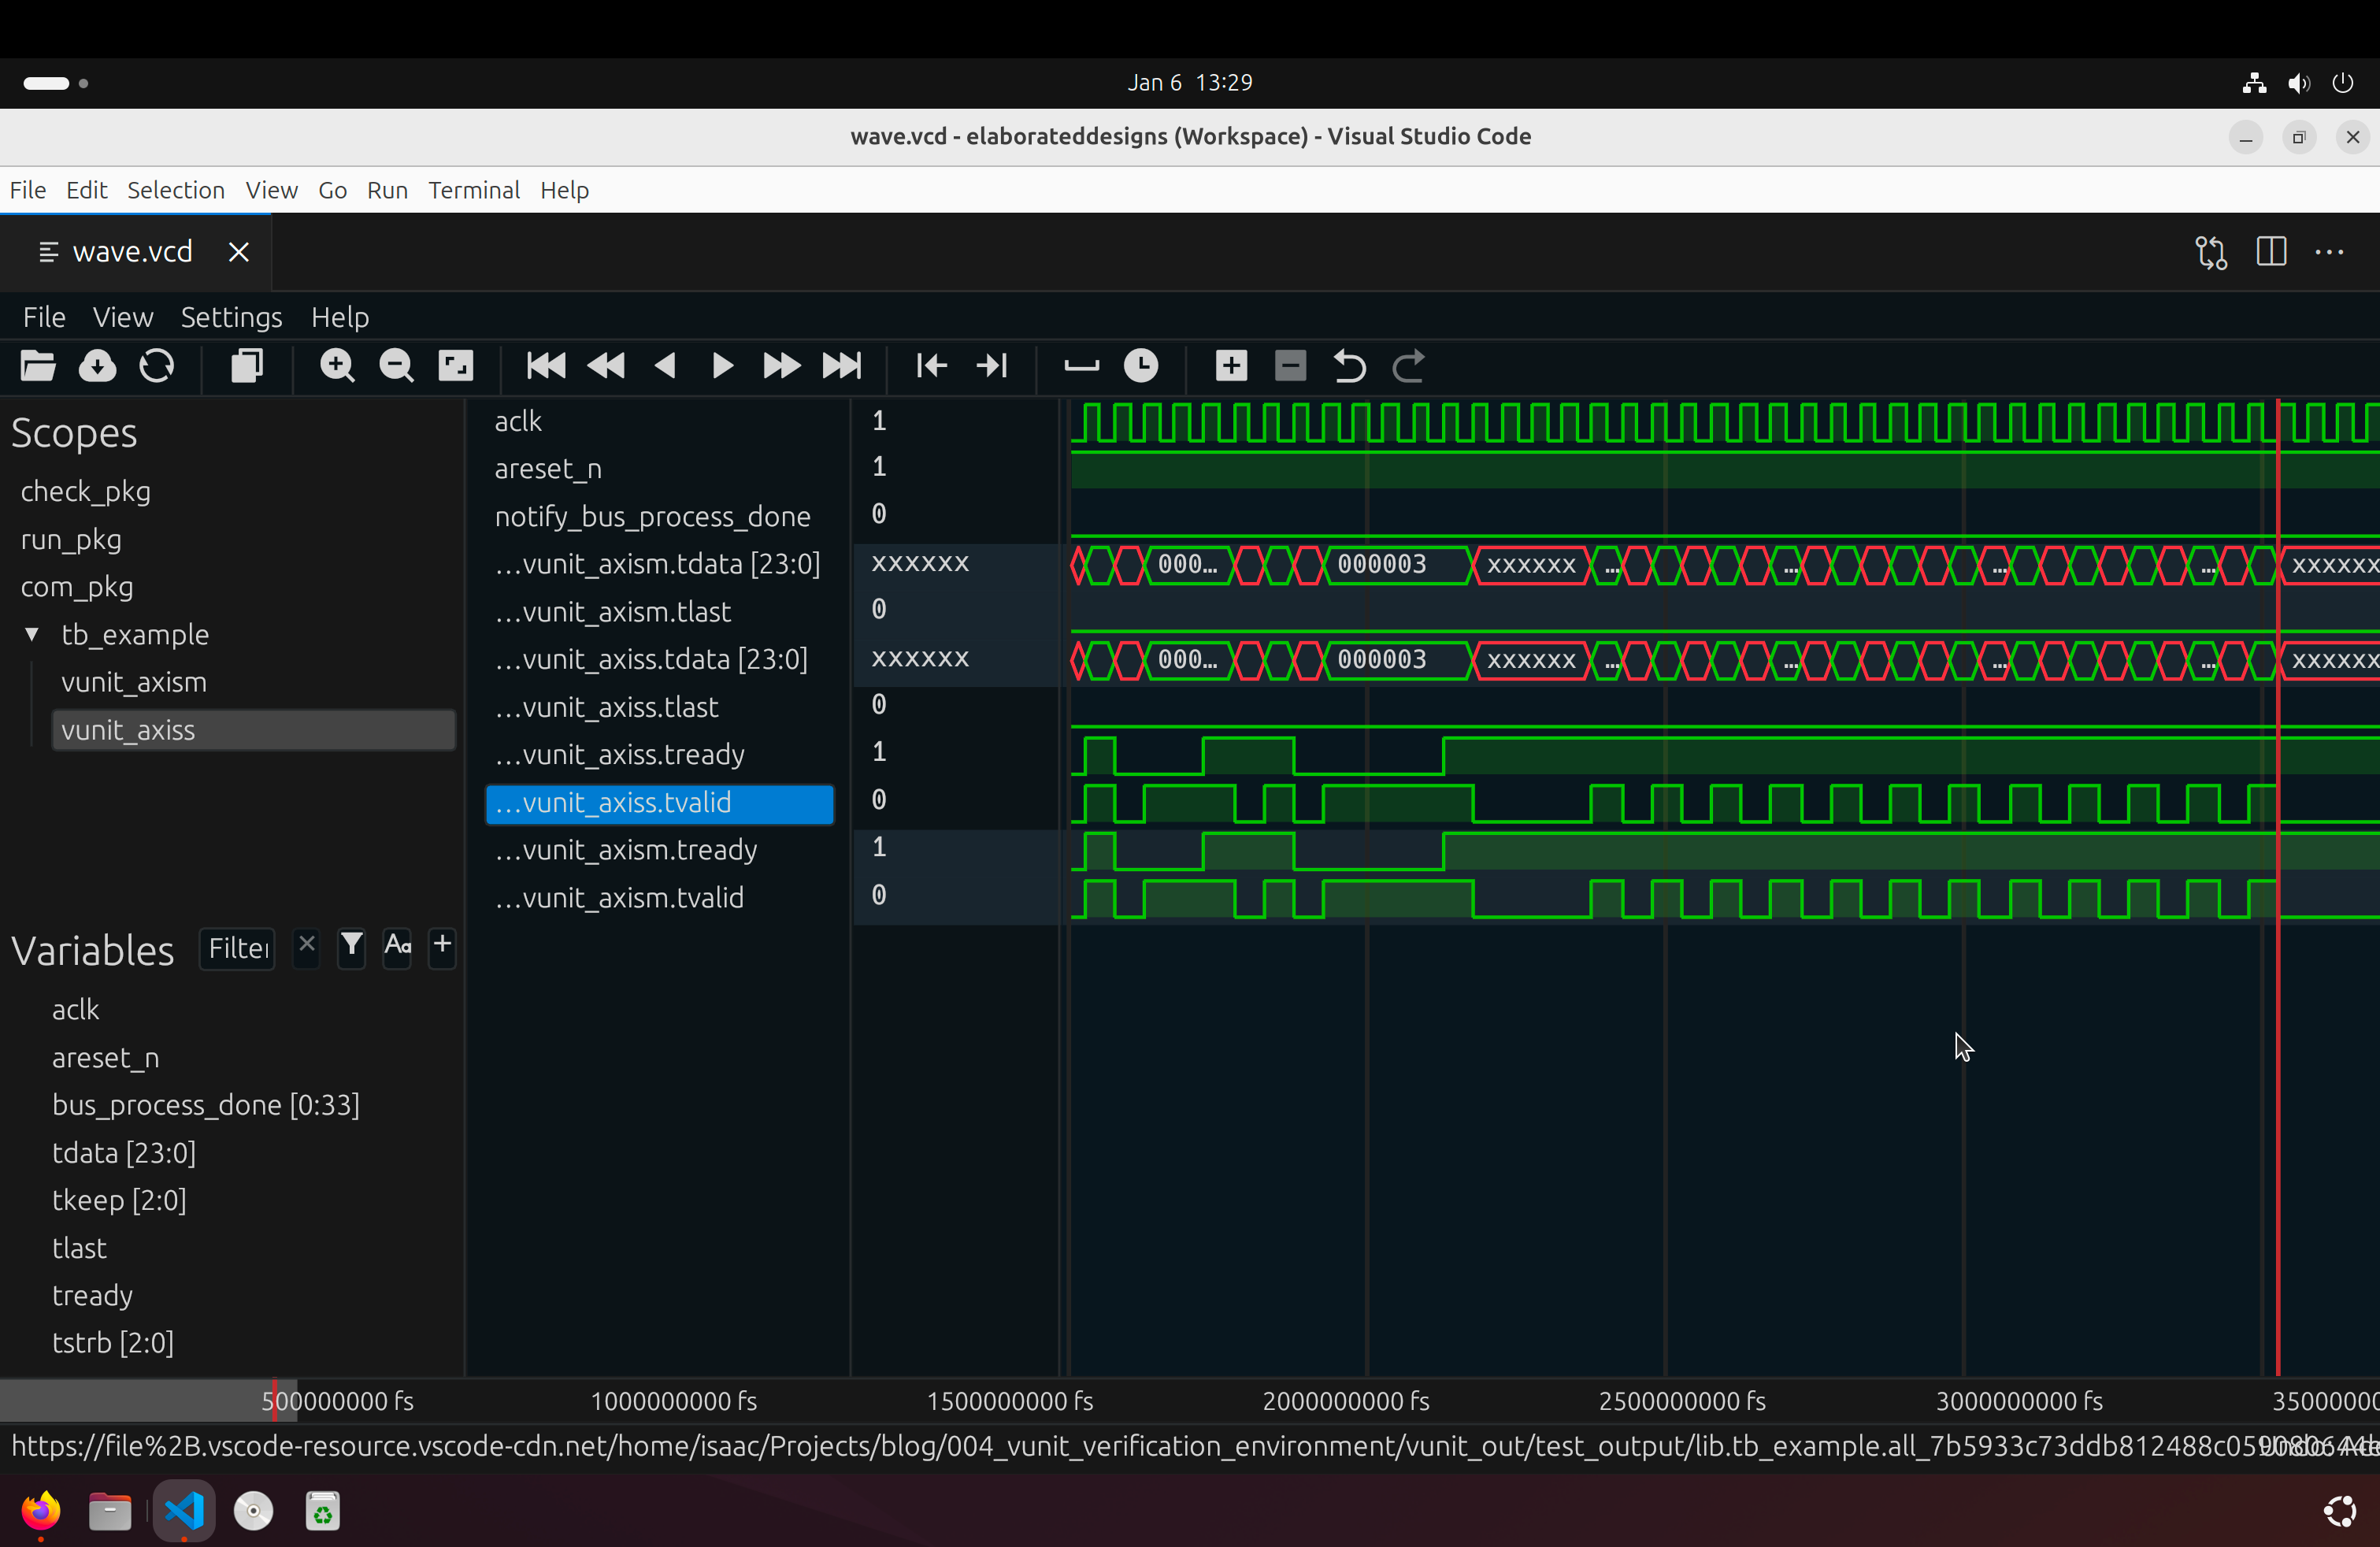Click the add divider toolbar icon
This screenshot has width=2380, height=1547.
pyautogui.click(x=1081, y=366)
